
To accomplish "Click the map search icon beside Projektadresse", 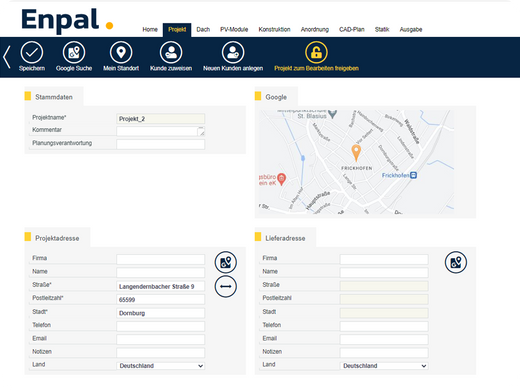I will coord(226,262).
